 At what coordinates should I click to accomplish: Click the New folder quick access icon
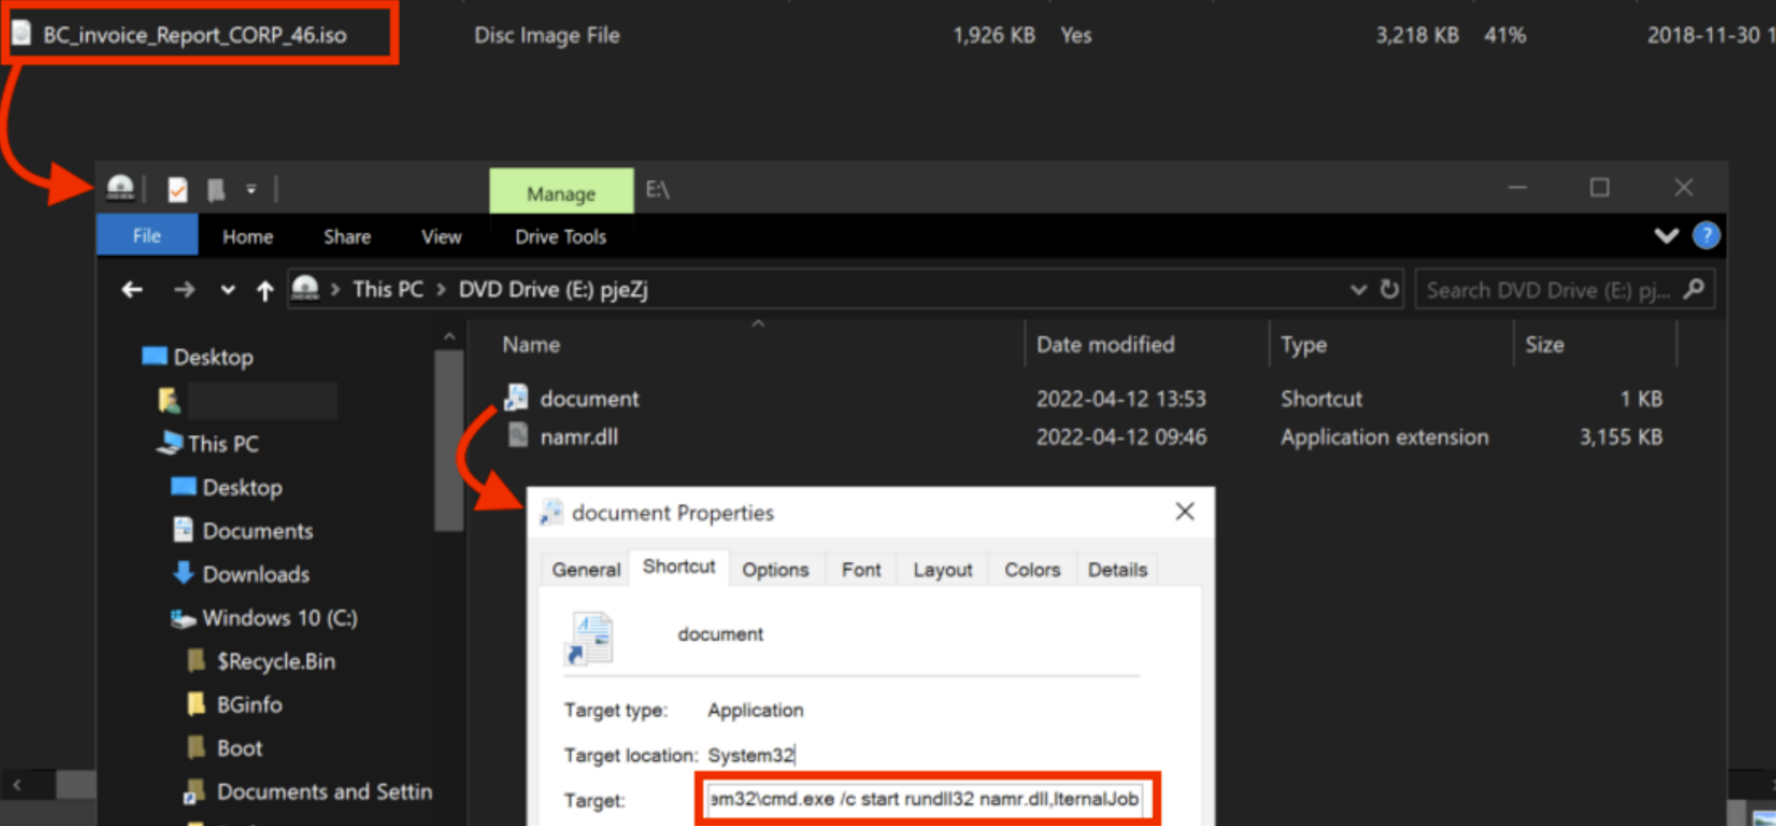[216, 189]
